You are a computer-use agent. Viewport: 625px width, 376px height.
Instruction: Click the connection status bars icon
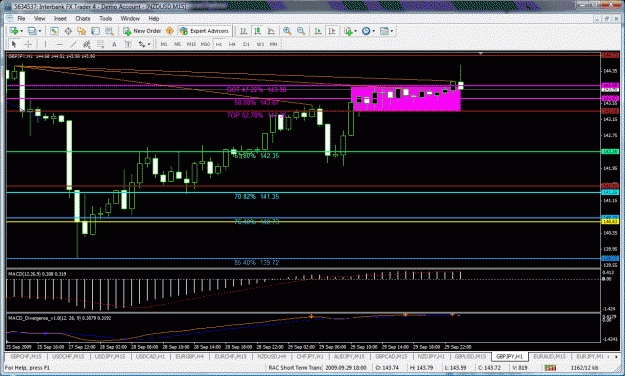550,367
